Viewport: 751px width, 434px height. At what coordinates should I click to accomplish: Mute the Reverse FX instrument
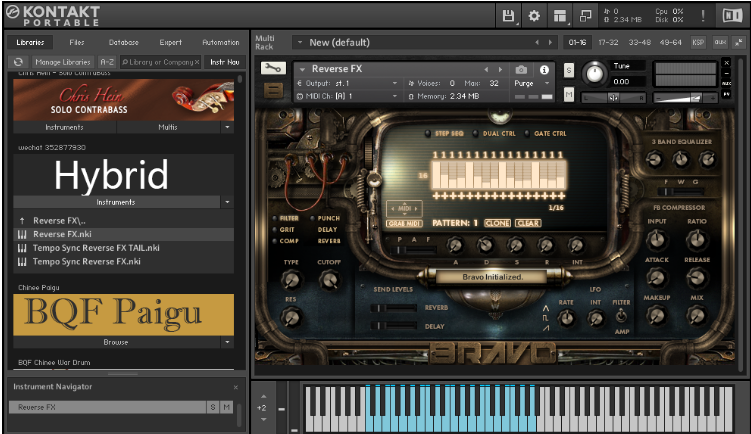click(569, 95)
